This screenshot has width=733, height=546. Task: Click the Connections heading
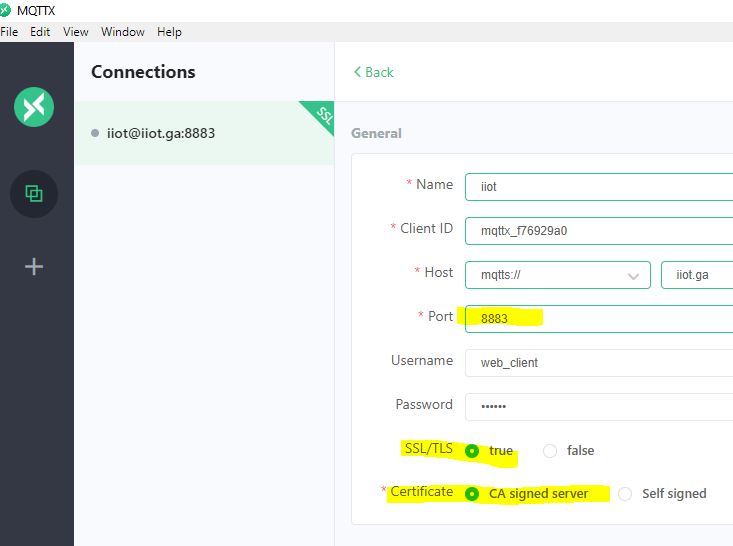tap(143, 72)
